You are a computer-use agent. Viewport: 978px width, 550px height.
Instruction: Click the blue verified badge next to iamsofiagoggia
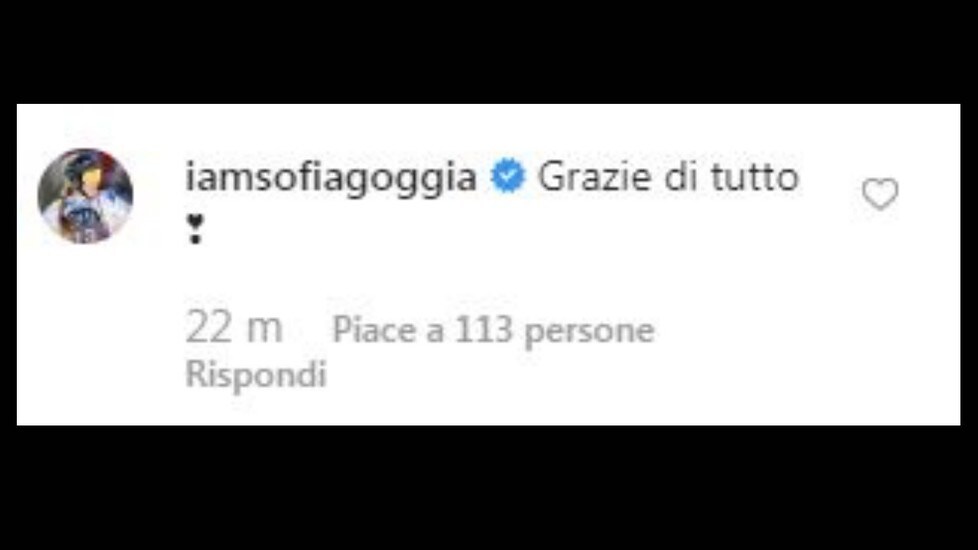(508, 176)
